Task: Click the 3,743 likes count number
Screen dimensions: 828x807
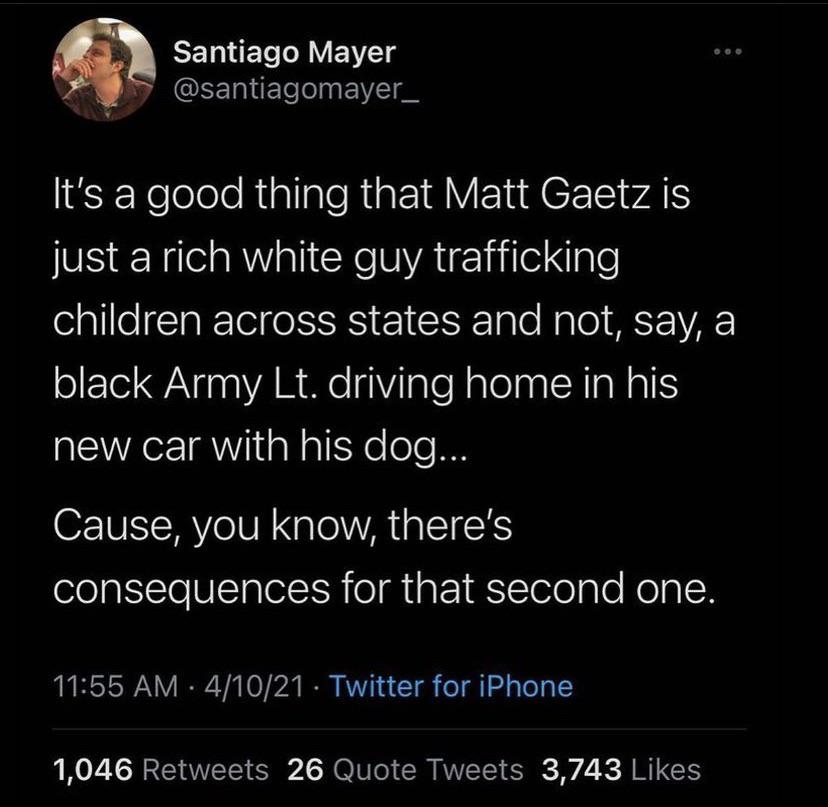Action: coord(581,769)
